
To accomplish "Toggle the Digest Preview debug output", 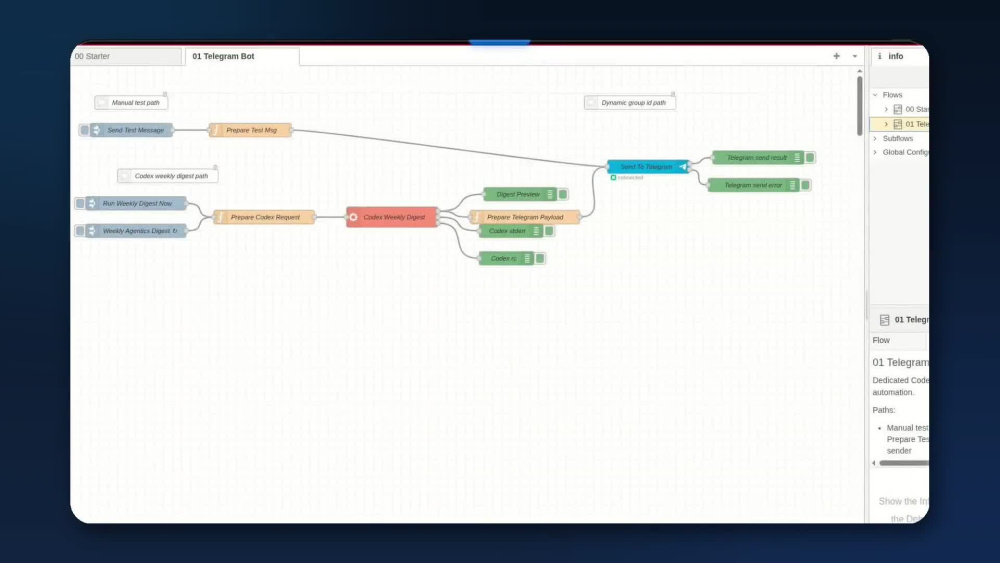I will point(563,194).
